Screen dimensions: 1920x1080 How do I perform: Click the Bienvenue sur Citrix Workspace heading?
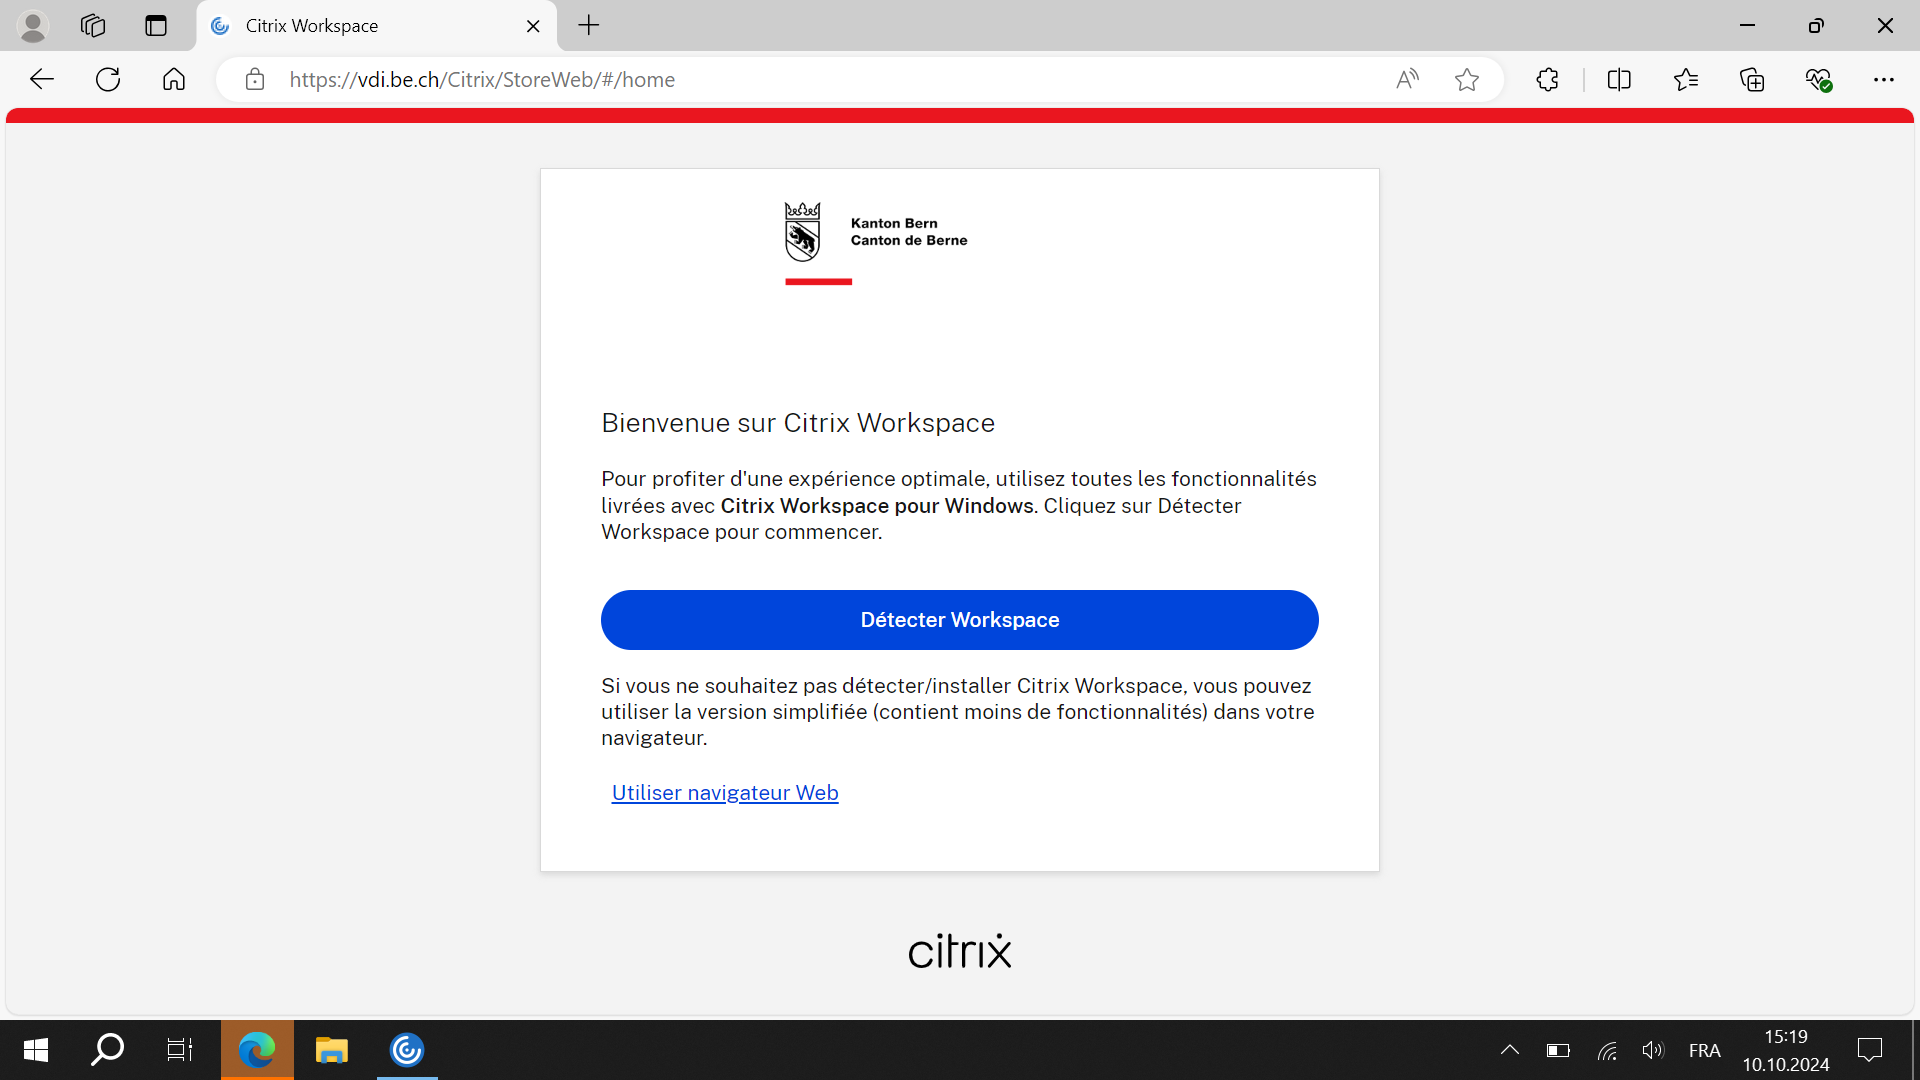coord(798,423)
